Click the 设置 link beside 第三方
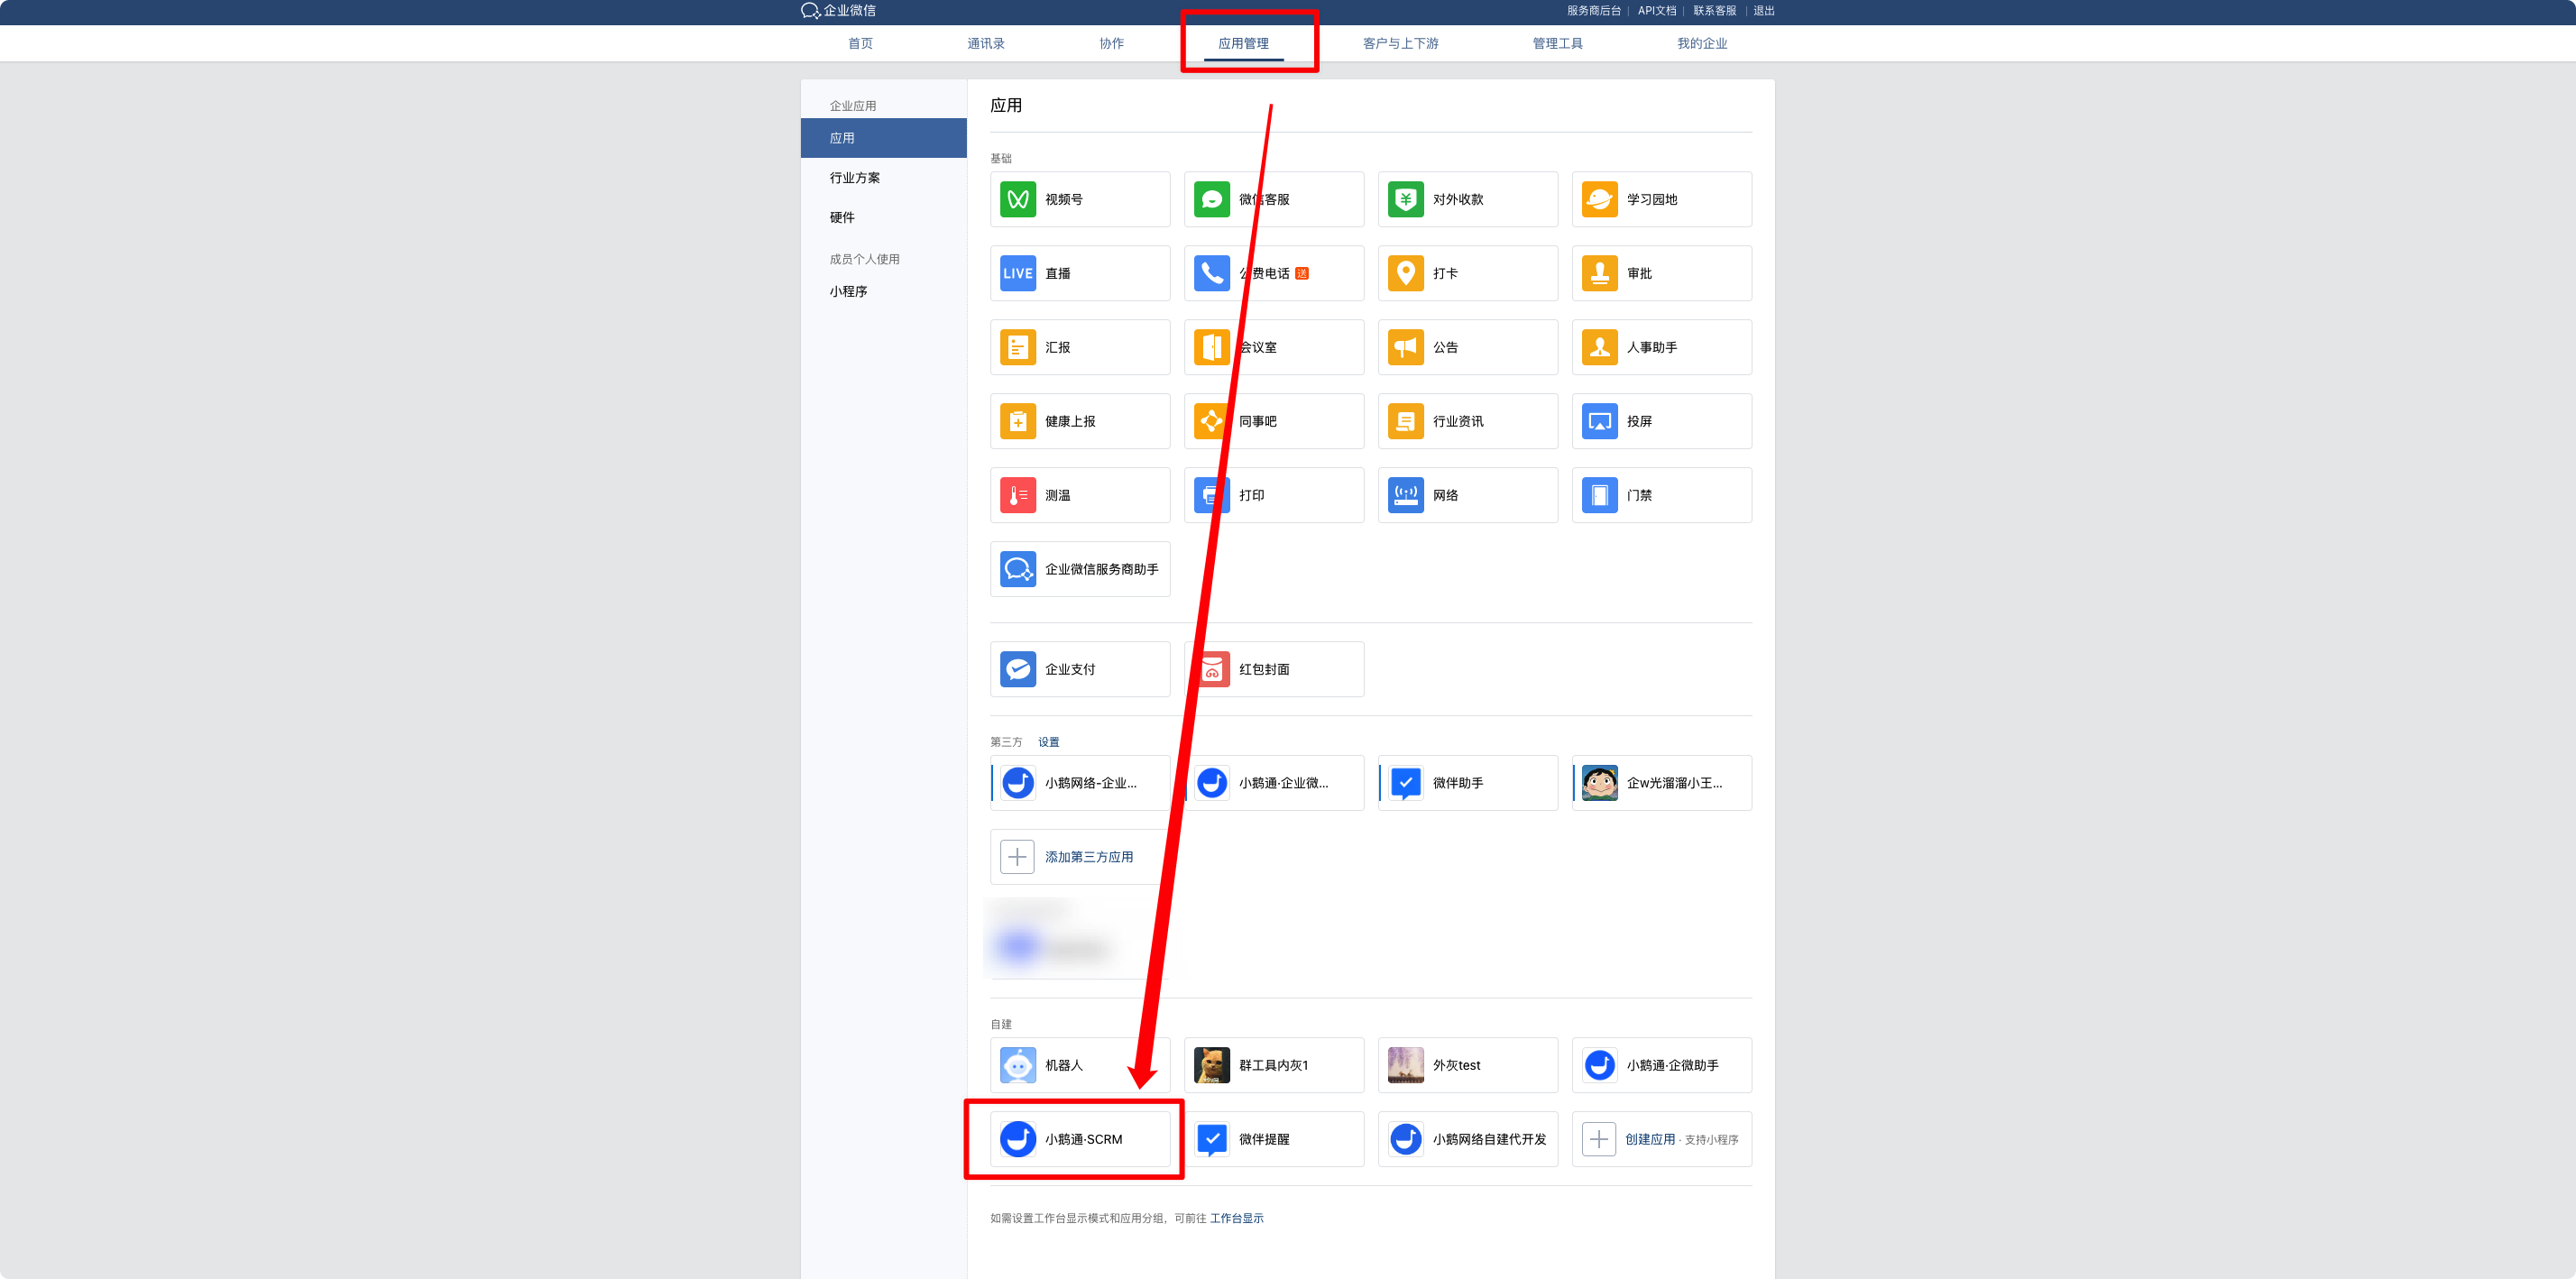The height and width of the screenshot is (1279, 2576). click(1048, 742)
